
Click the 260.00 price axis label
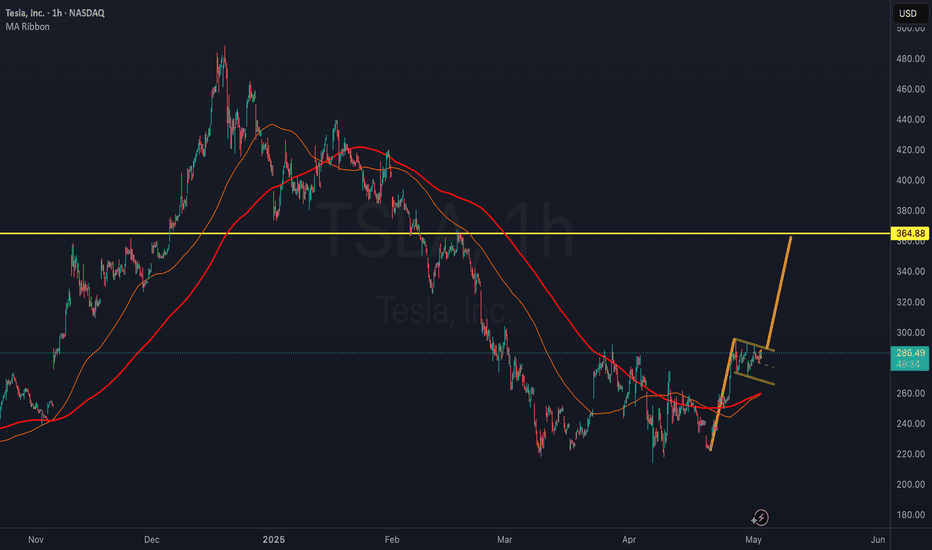pyautogui.click(x=910, y=393)
